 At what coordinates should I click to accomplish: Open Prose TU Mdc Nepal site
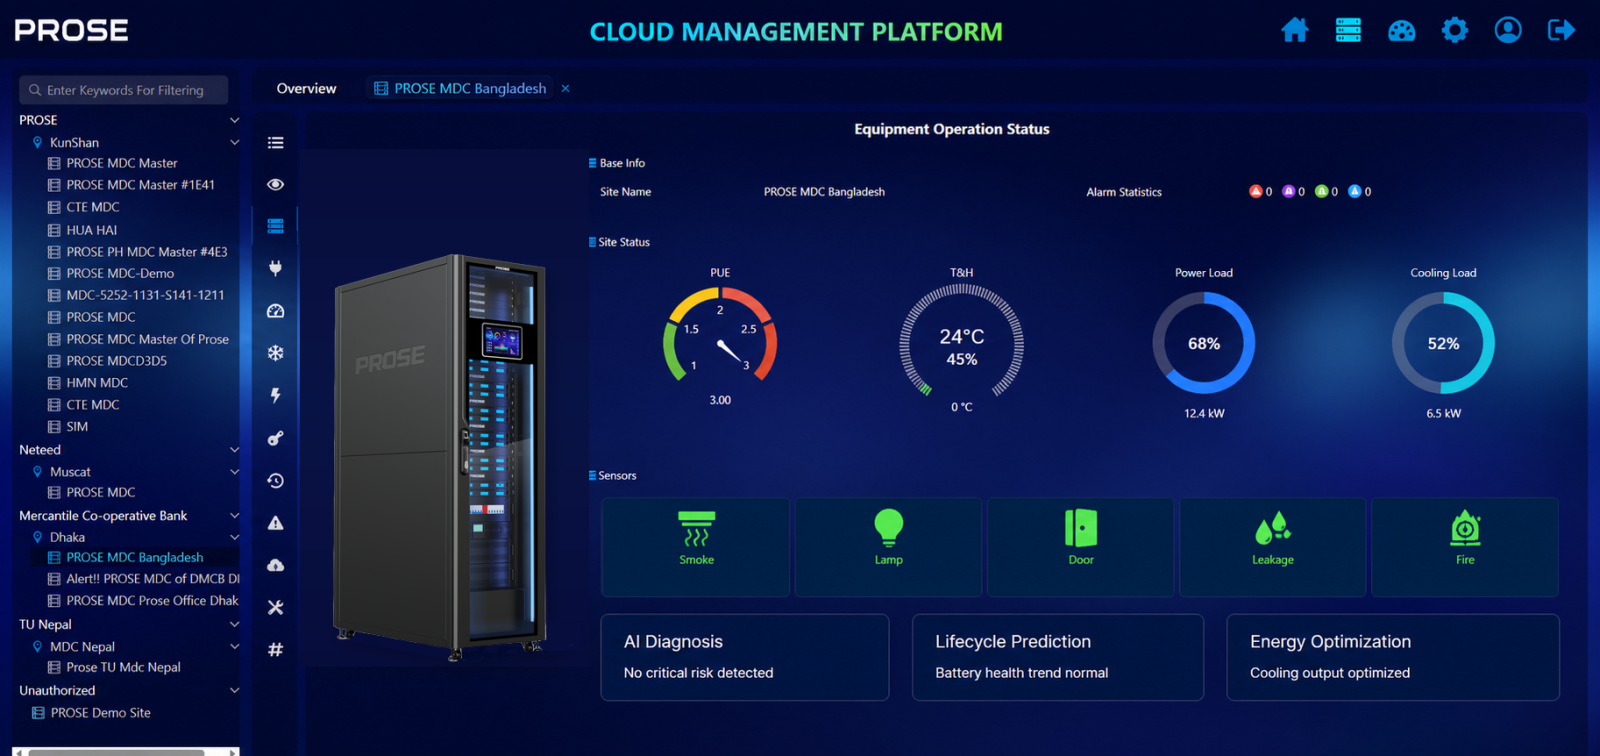tap(123, 667)
